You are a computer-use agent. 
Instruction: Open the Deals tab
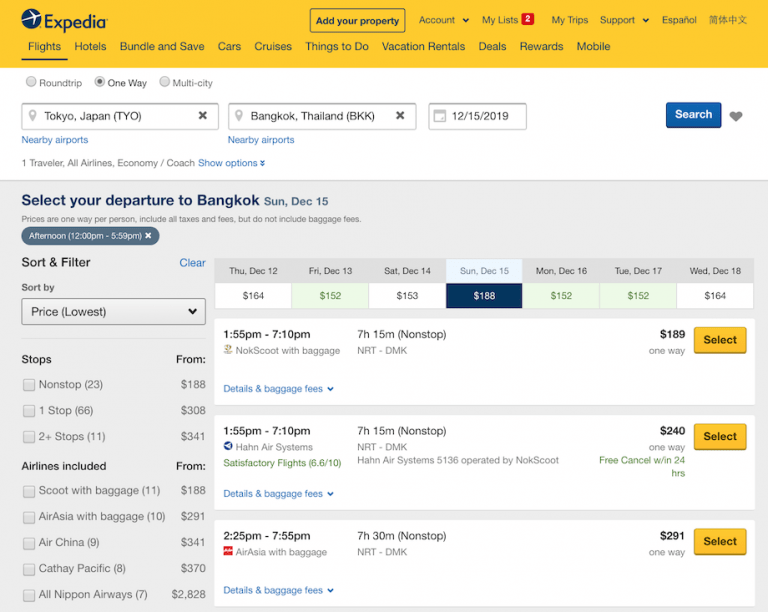pyautogui.click(x=492, y=47)
